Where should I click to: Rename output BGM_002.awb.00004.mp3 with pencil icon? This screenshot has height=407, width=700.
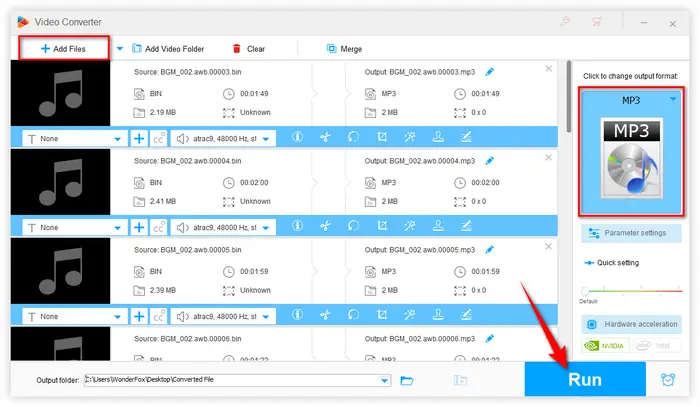click(490, 161)
